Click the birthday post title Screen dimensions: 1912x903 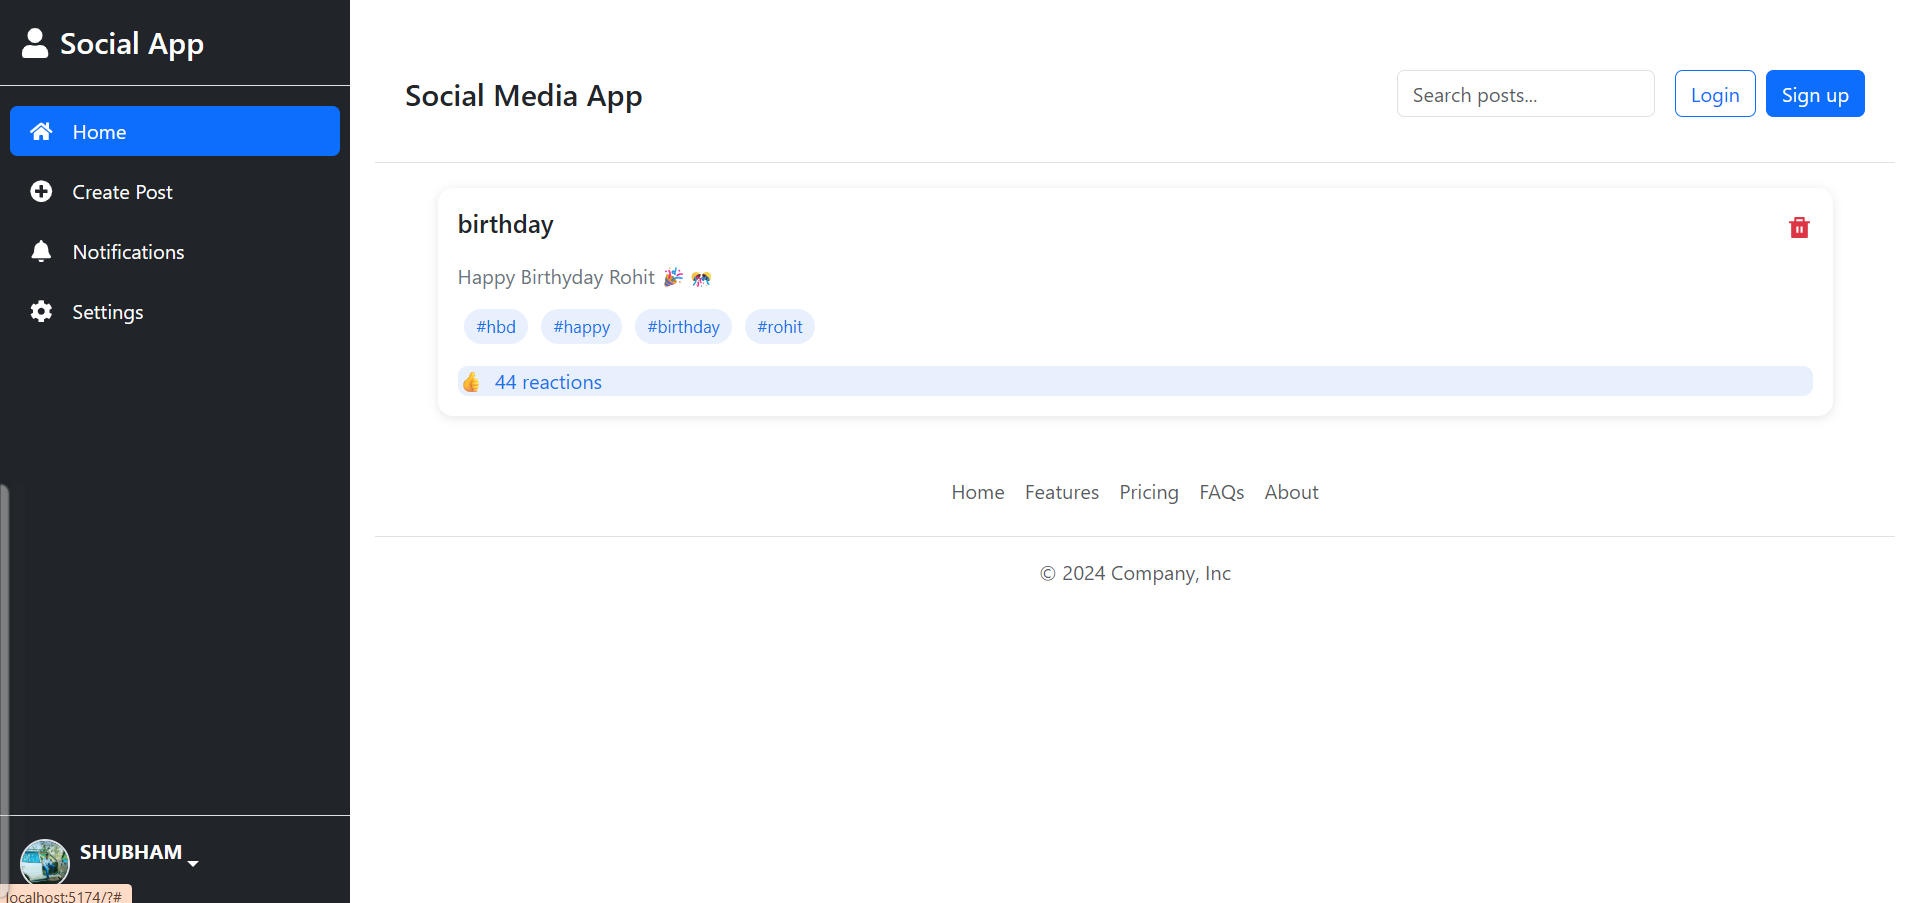505,223
